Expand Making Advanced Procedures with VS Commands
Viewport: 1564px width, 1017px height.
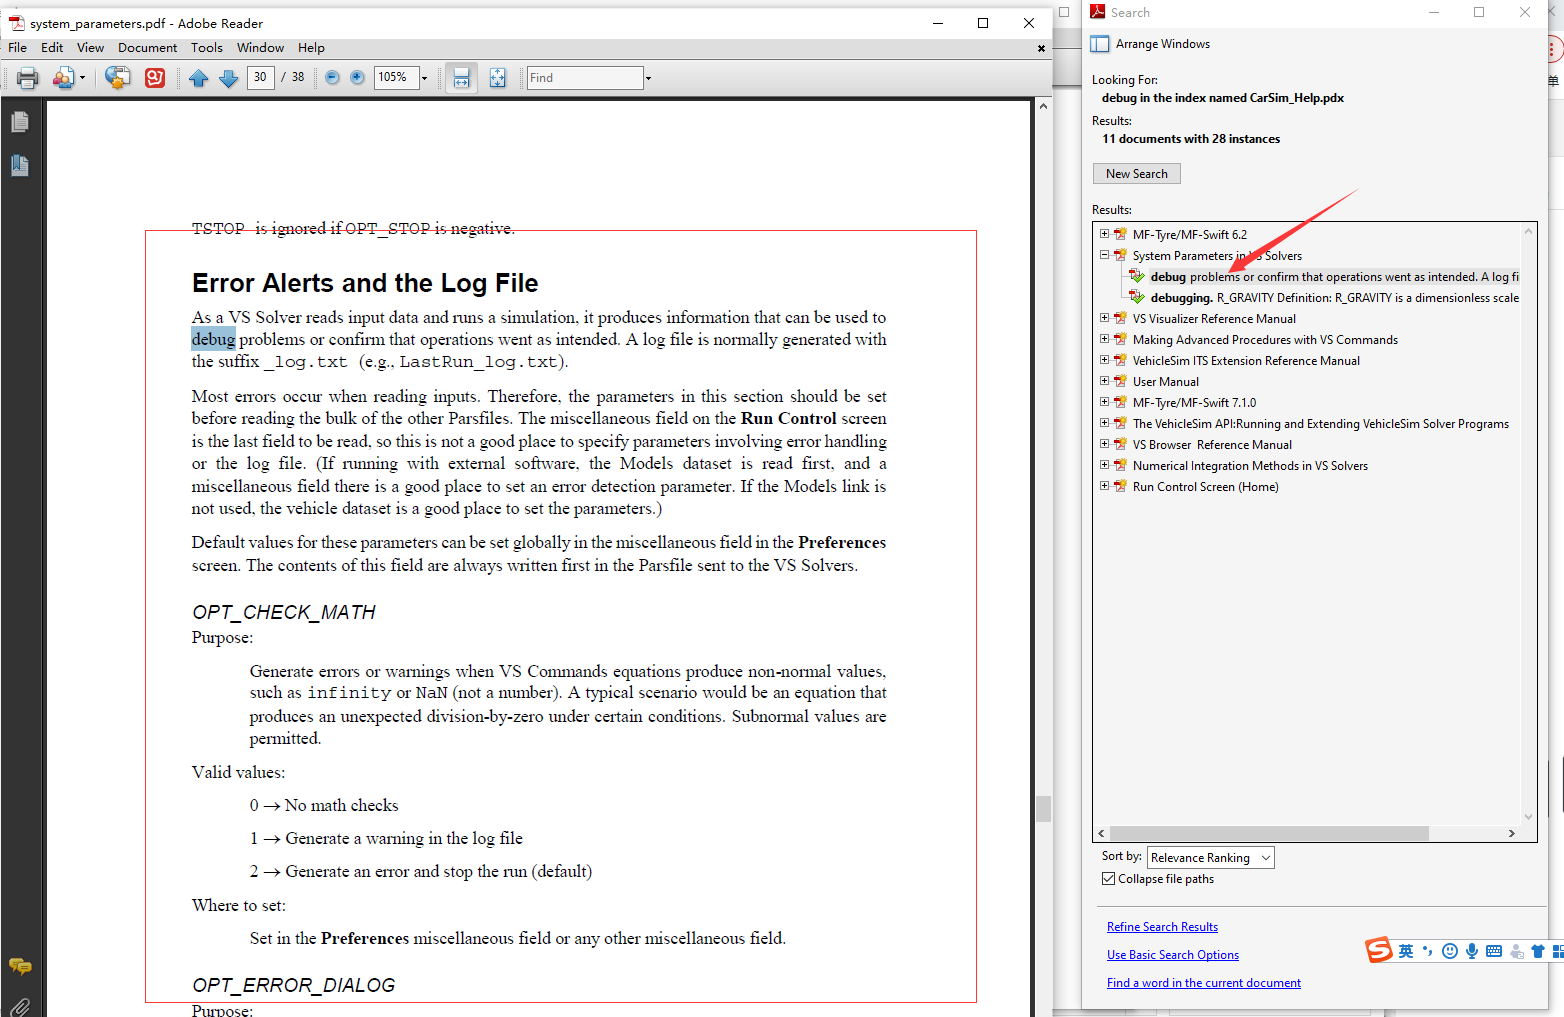(x=1104, y=339)
